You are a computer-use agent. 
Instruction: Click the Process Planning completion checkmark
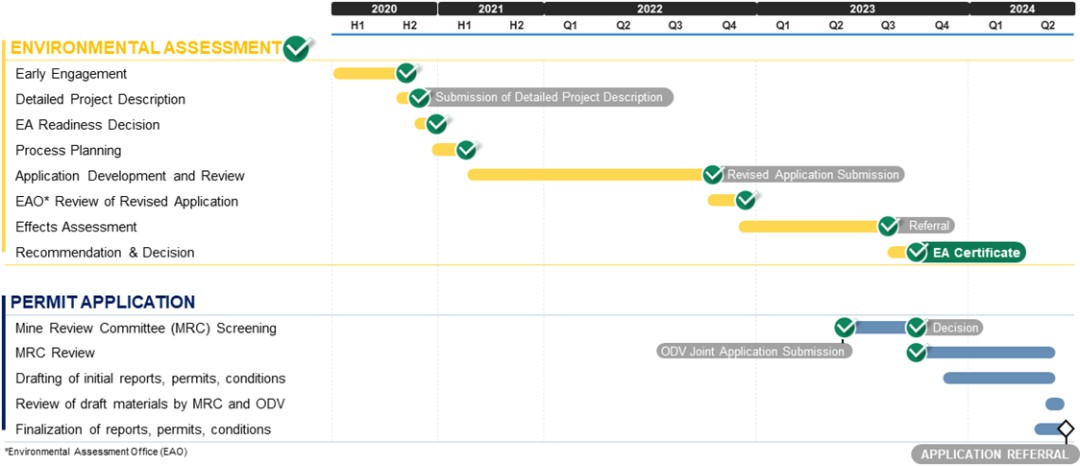click(x=466, y=149)
